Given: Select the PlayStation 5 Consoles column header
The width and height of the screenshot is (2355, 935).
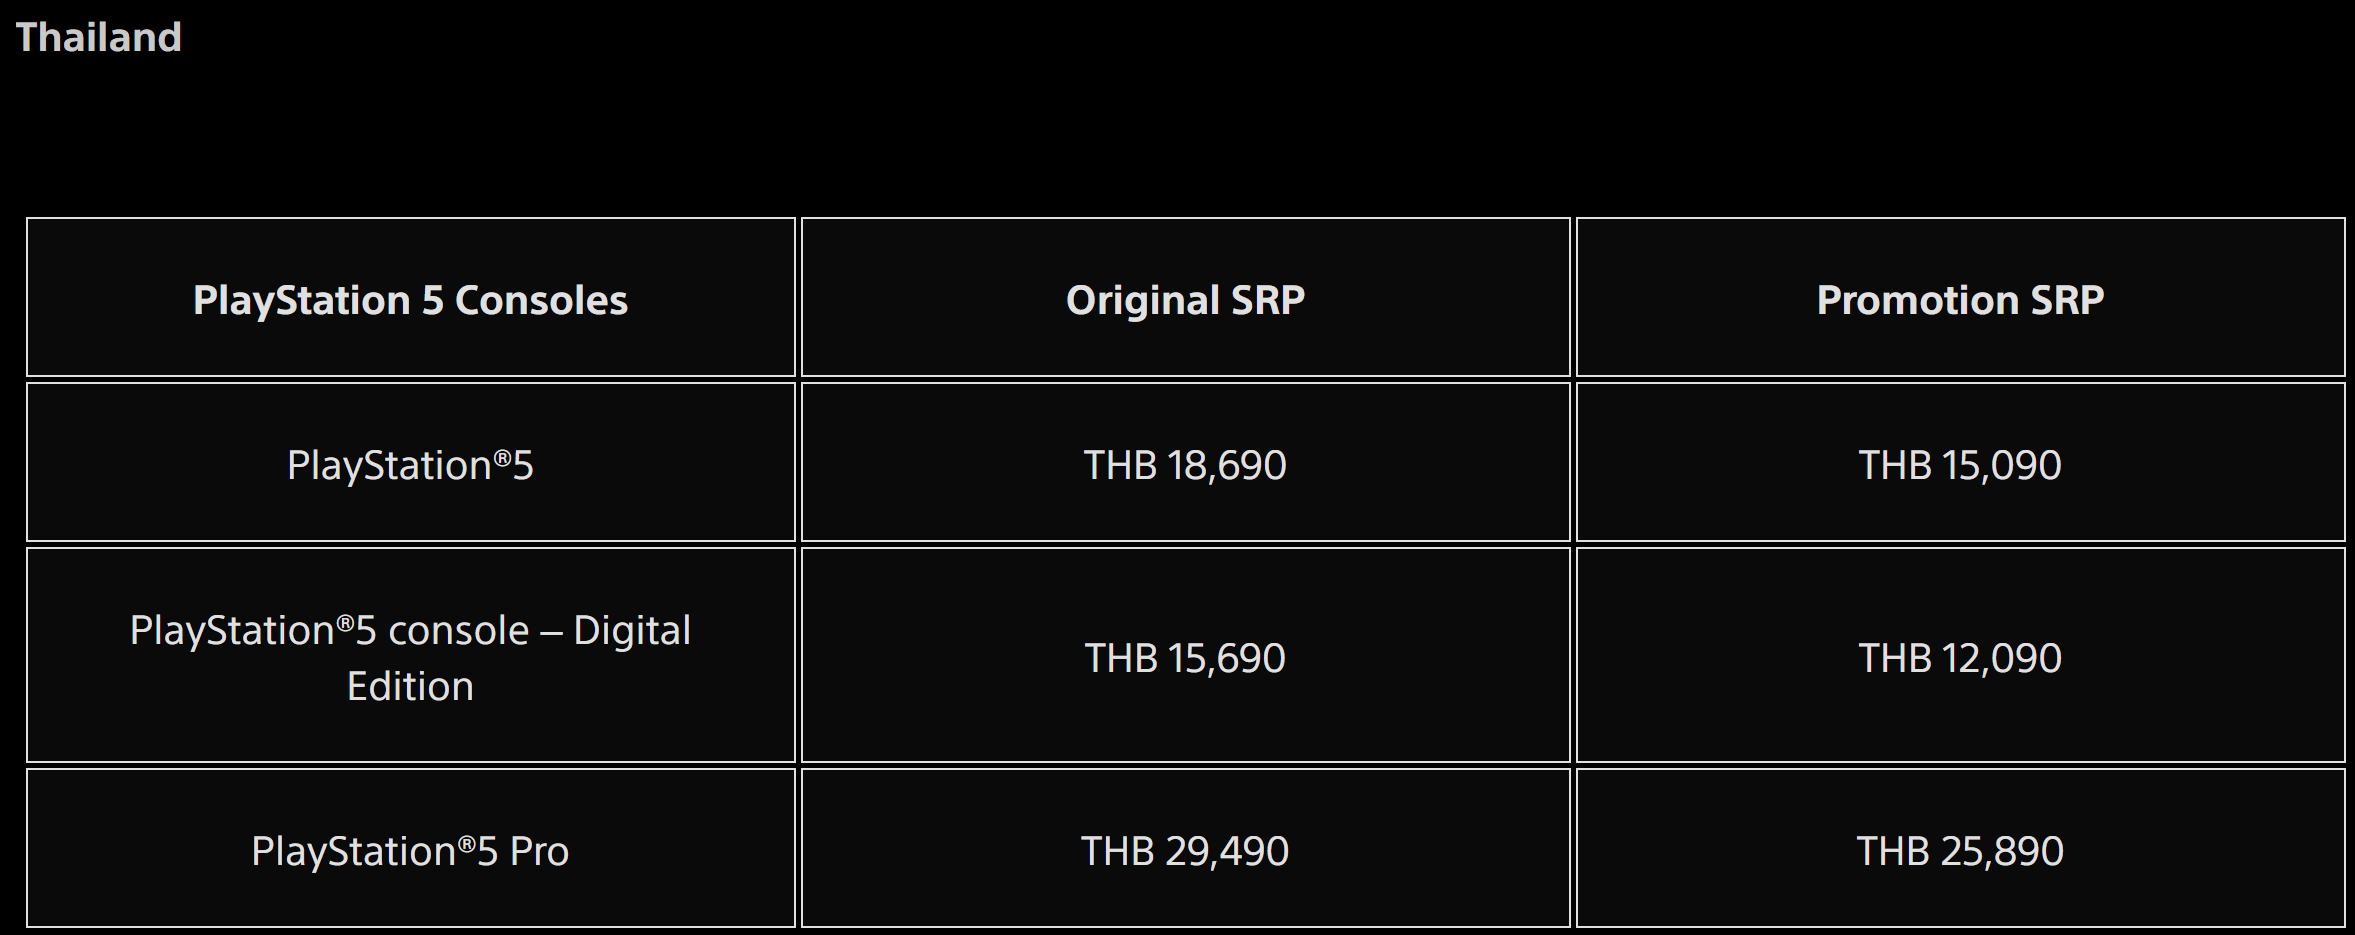Looking at the screenshot, I should click(410, 300).
